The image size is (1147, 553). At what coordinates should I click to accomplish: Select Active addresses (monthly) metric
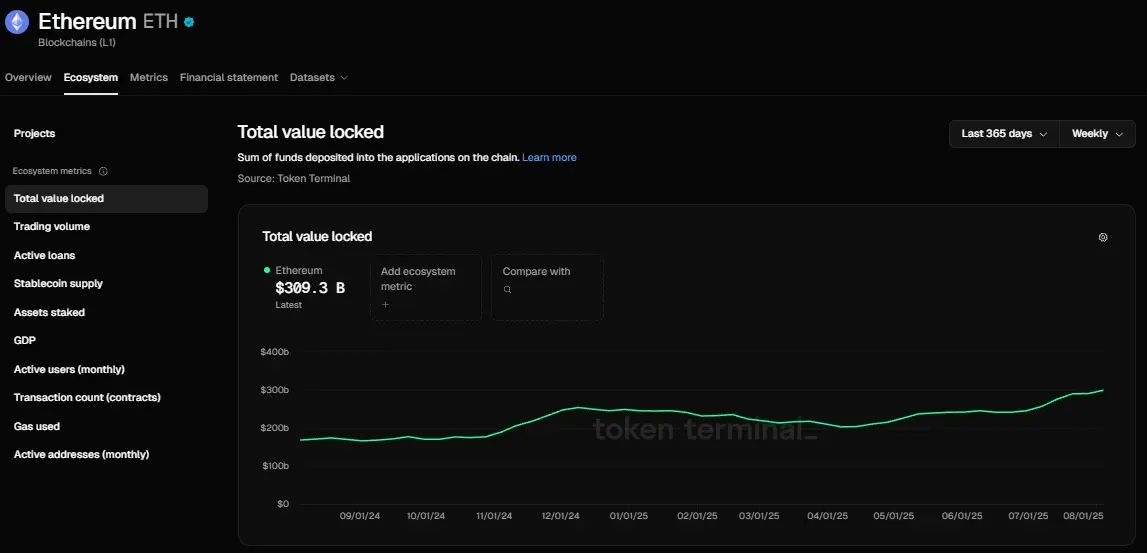(x=81, y=454)
